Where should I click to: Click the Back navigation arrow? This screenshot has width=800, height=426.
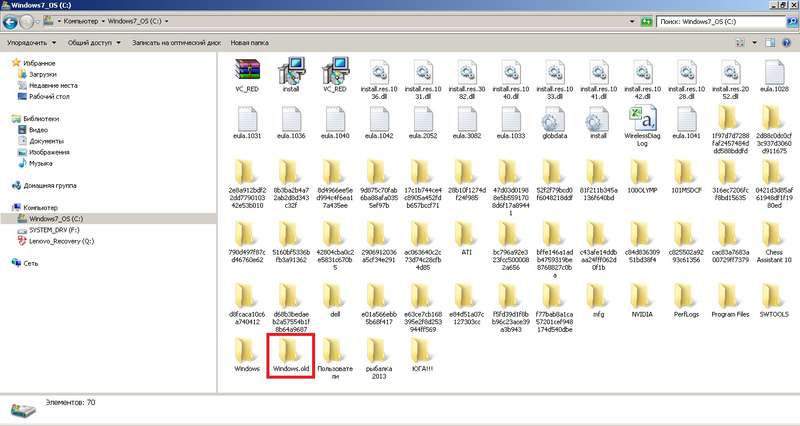point(10,21)
